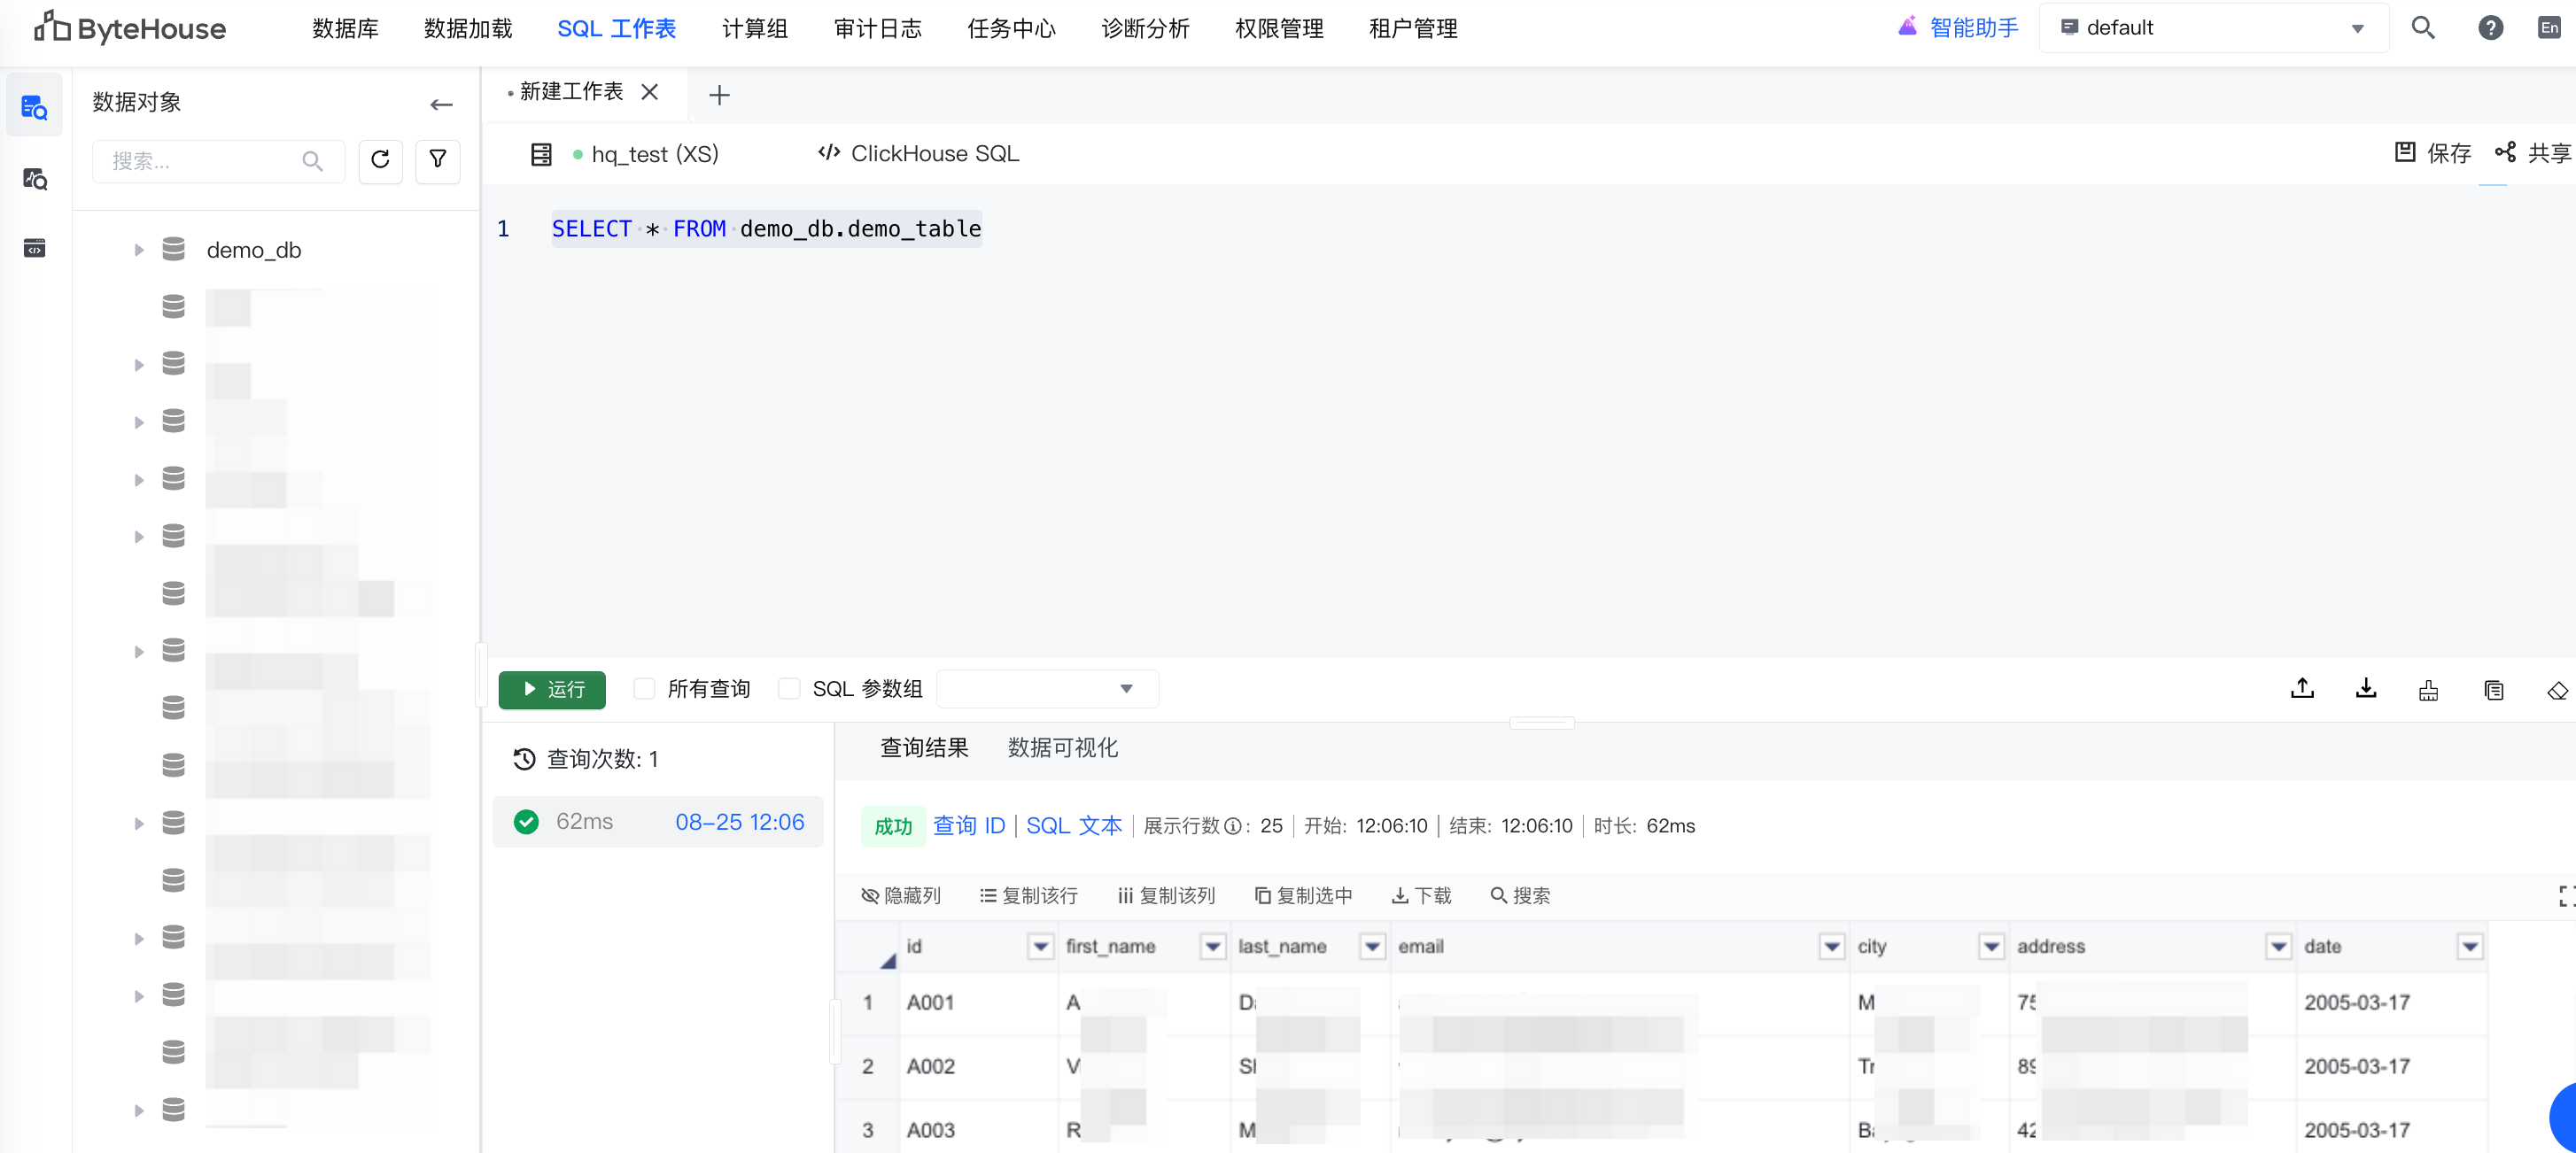The height and width of the screenshot is (1153, 2576).
Task: Click the add new worksheet plus icon
Action: tap(719, 95)
